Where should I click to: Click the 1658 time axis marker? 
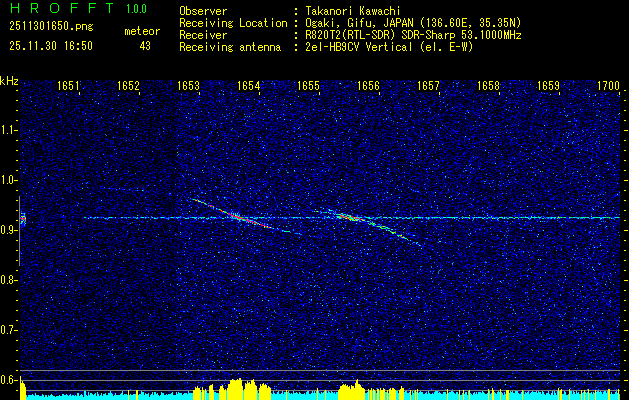(489, 86)
